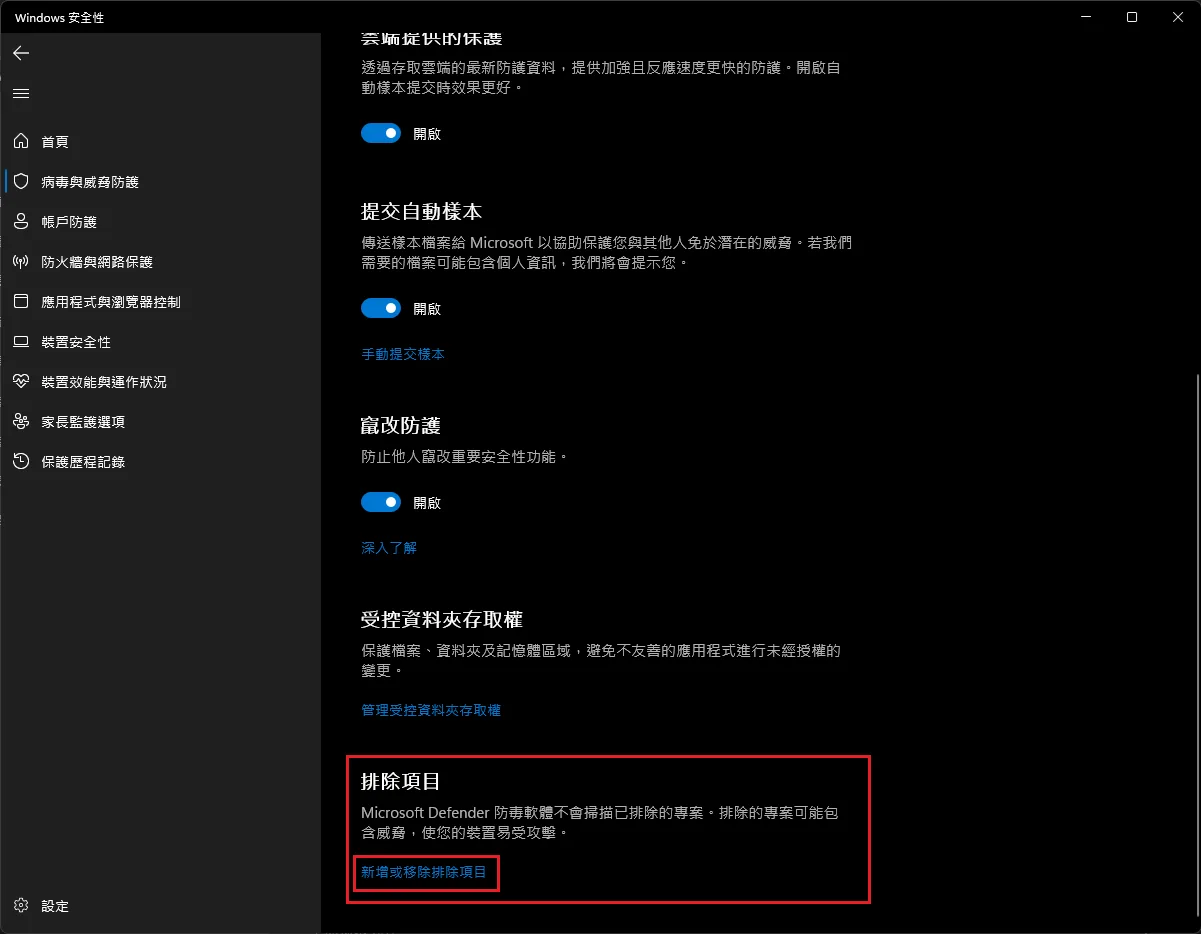Click the 裝置安全性 laptop icon
The height and width of the screenshot is (934, 1201).
pyautogui.click(x=21, y=342)
